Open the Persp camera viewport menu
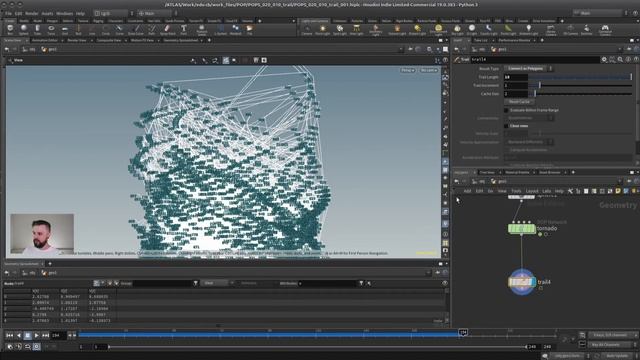Screen dimensions: 640x360 407,70
